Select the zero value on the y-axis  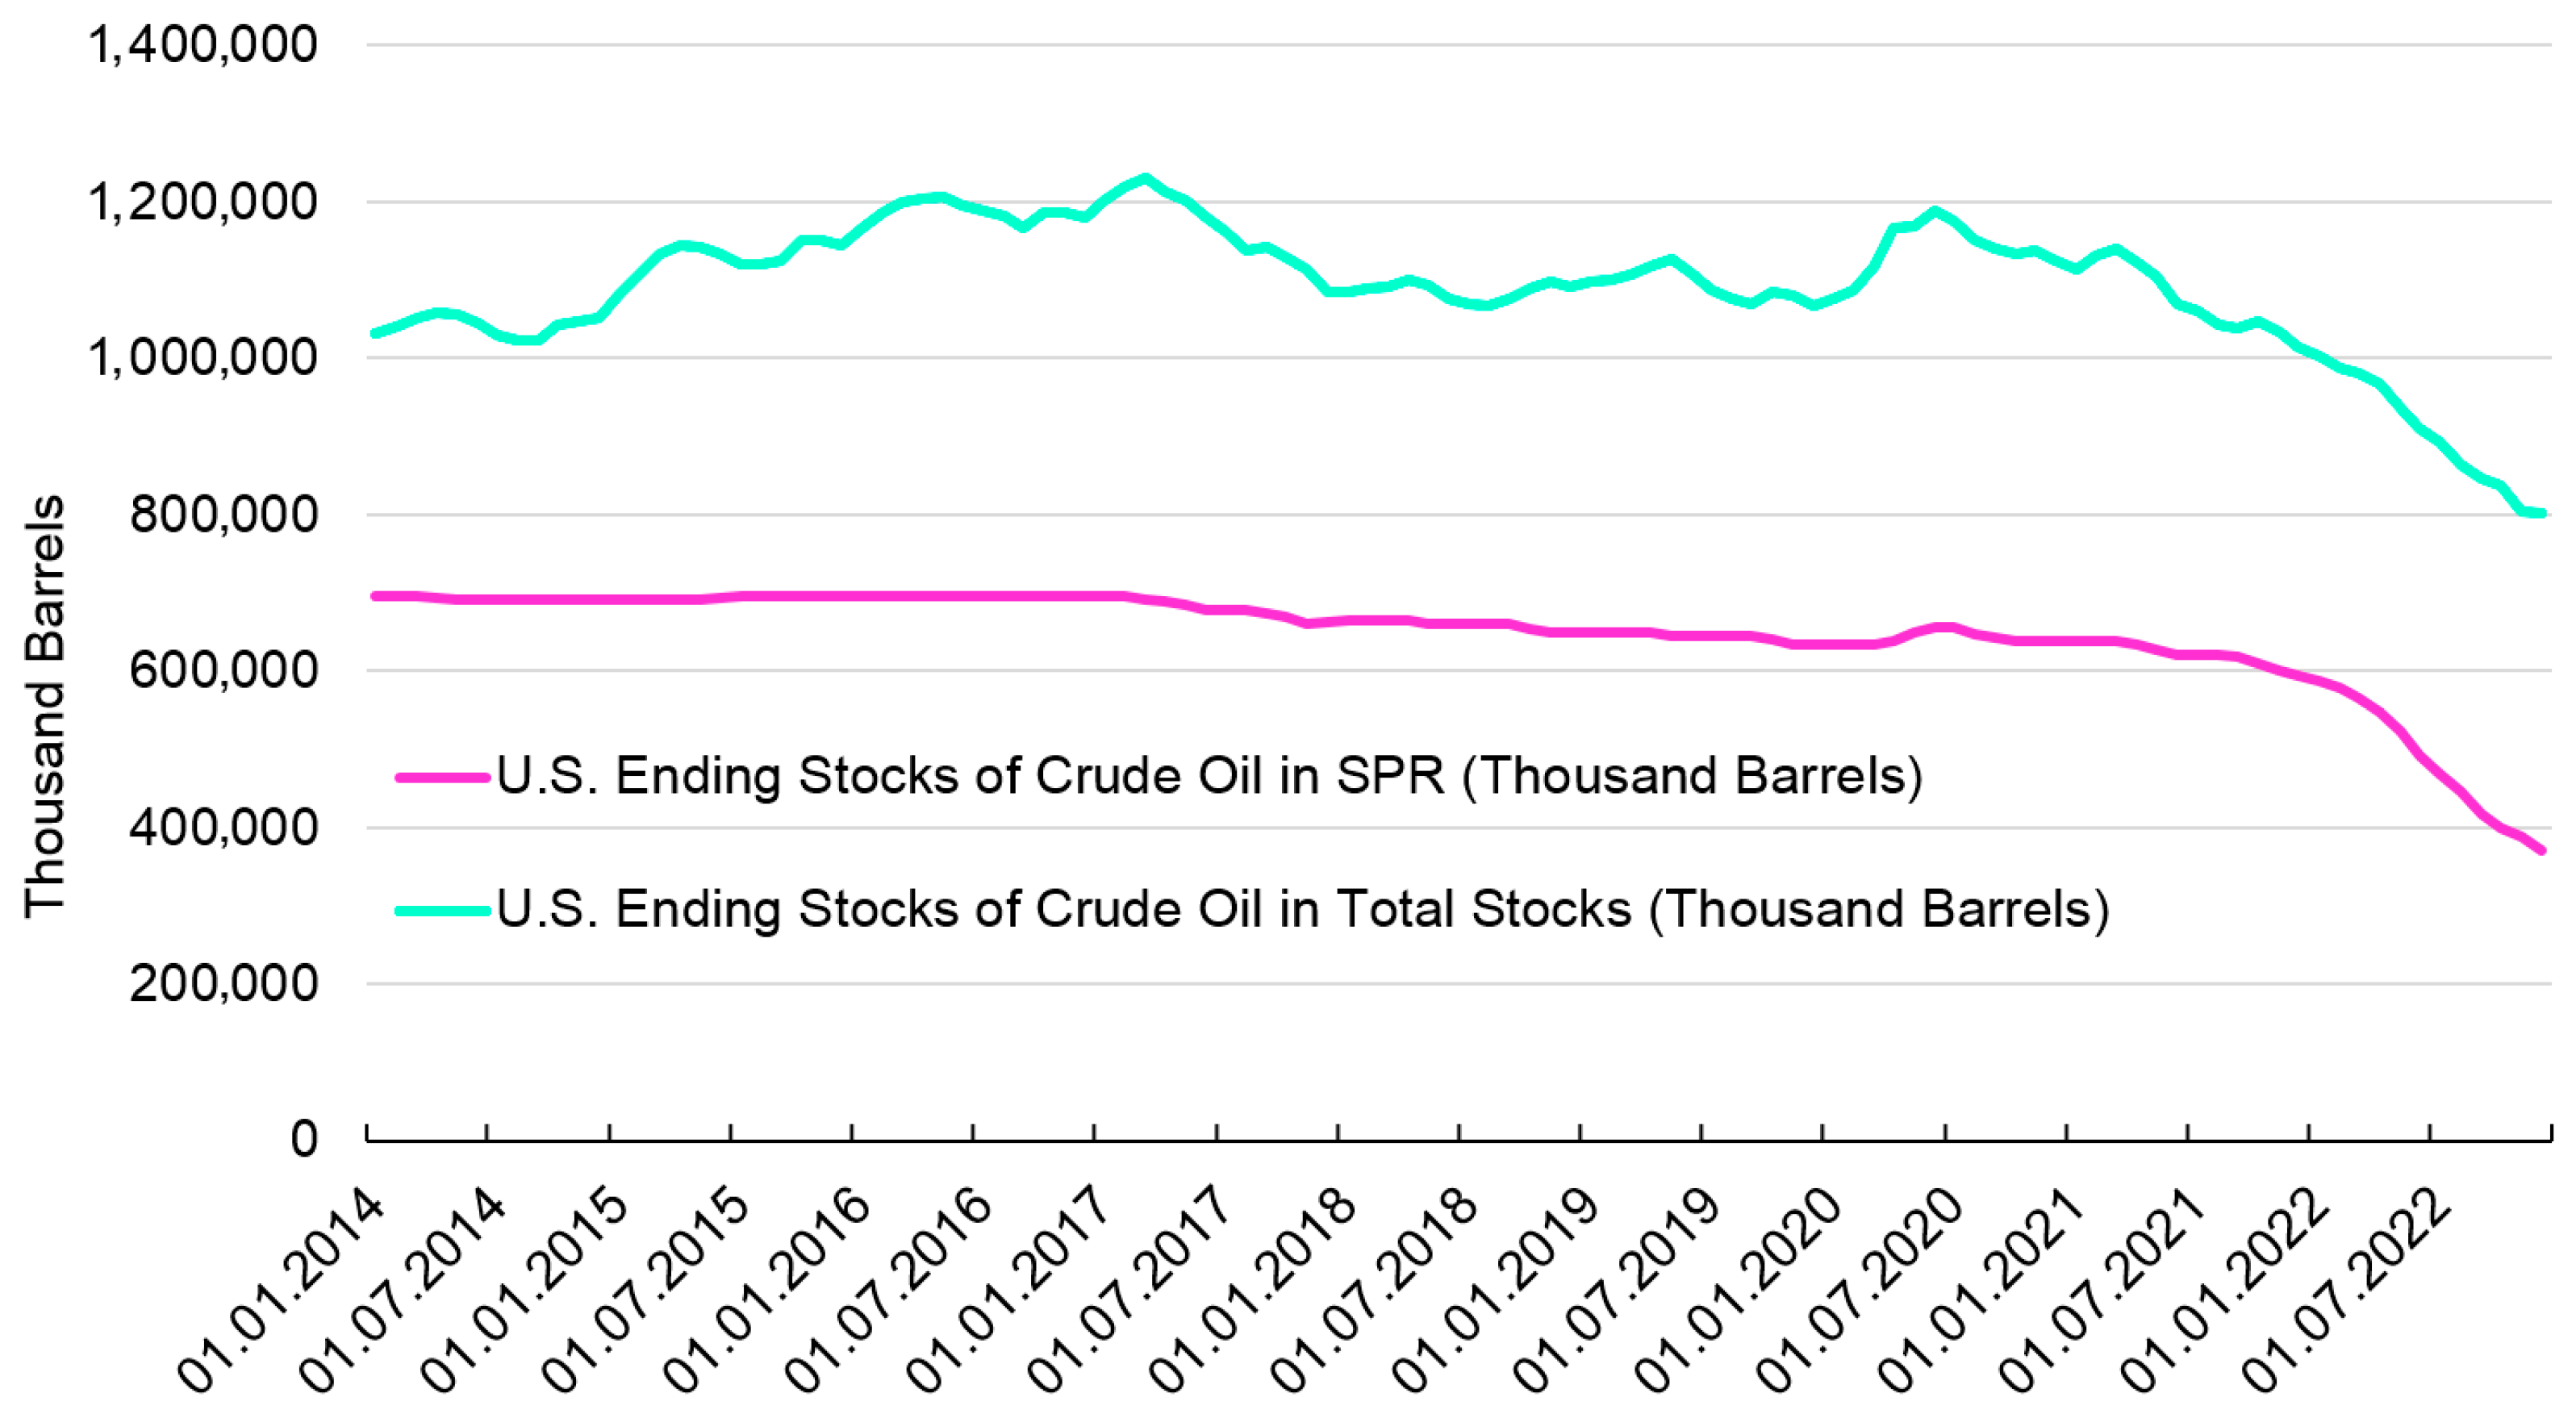(x=304, y=1140)
